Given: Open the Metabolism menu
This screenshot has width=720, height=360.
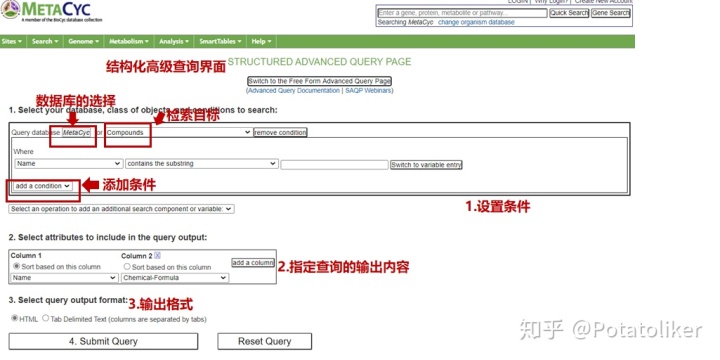Looking at the screenshot, I should 129,41.
